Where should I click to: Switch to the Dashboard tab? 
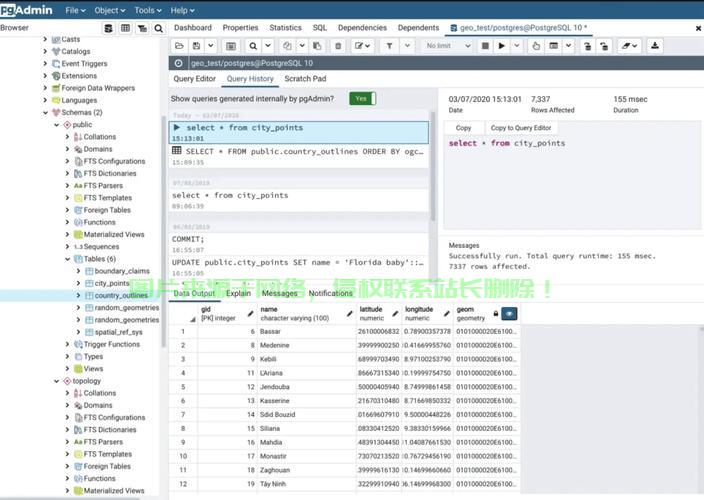coord(193,28)
